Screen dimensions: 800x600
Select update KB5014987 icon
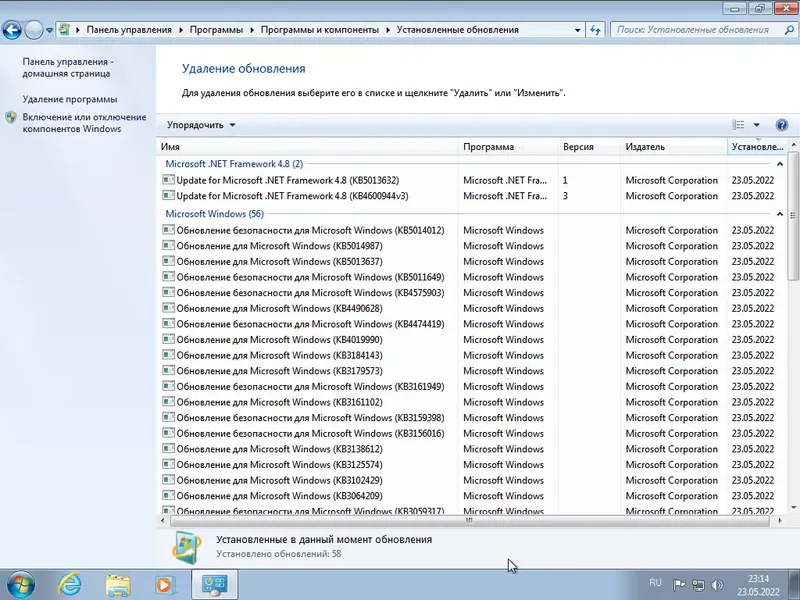pos(168,245)
